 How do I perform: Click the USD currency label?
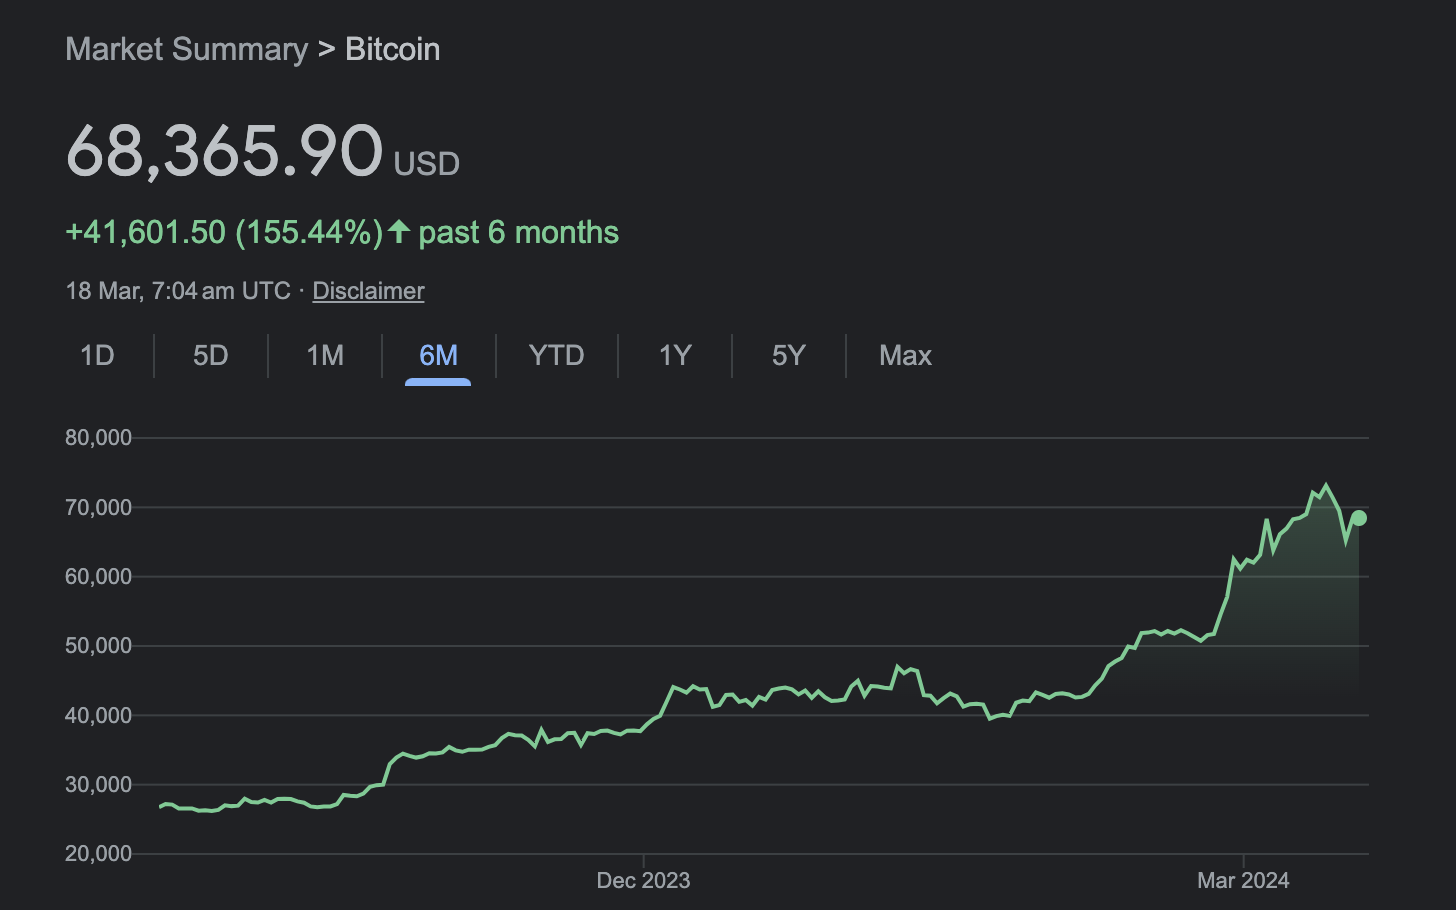click(427, 164)
